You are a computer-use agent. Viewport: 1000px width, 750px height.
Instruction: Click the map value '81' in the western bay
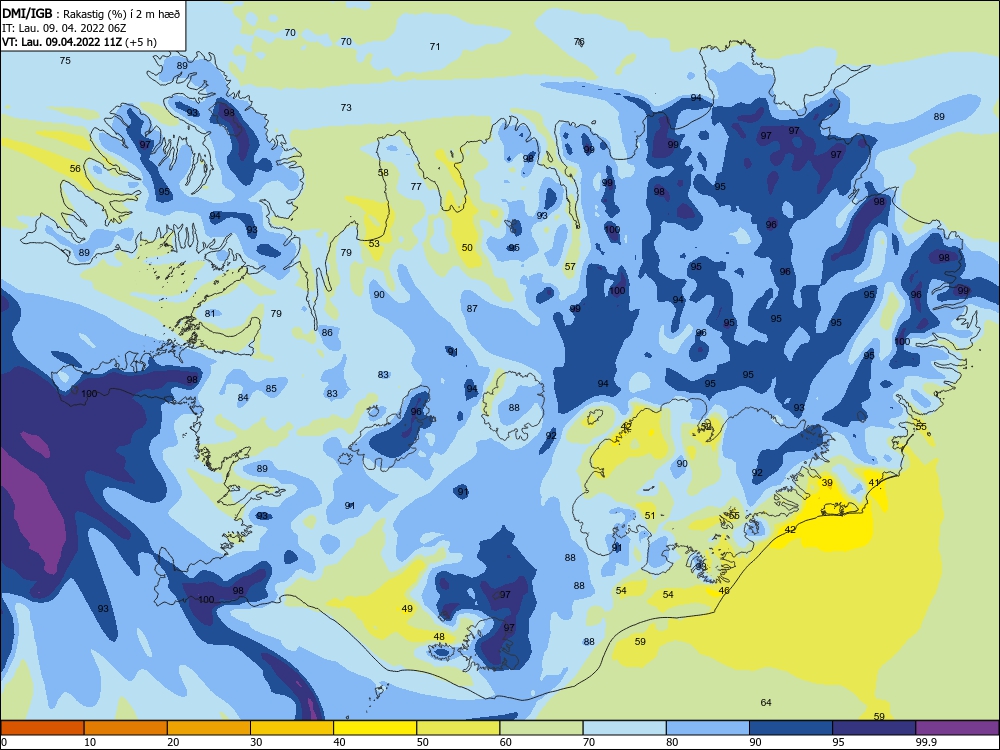tap(210, 314)
